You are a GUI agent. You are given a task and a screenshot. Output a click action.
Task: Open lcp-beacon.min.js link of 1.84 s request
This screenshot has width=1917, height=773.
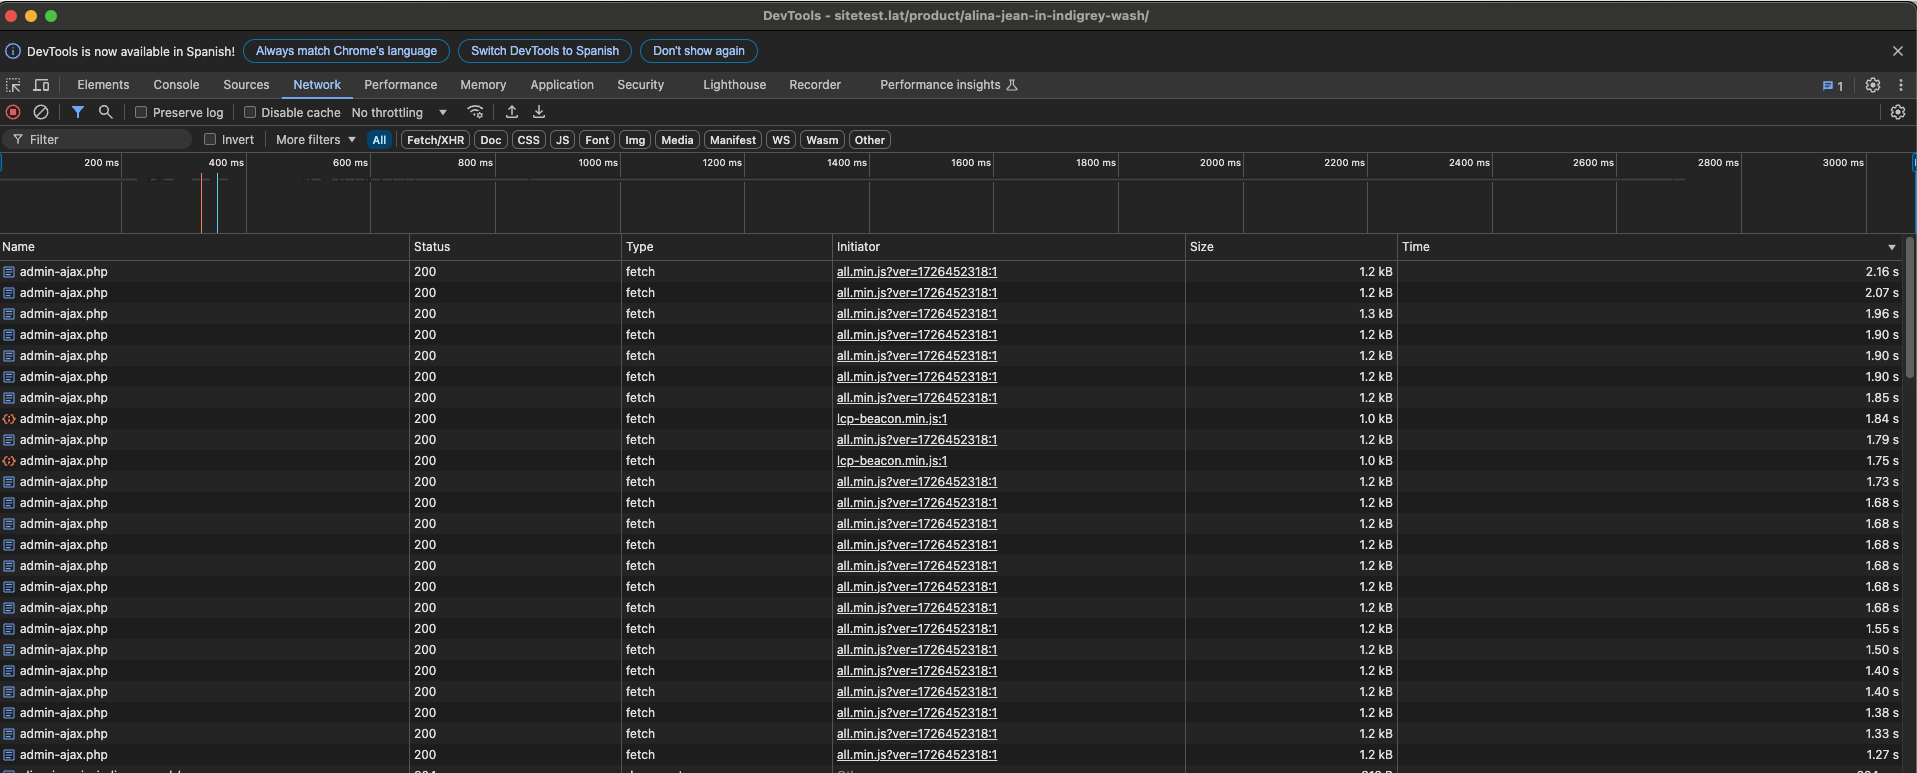tap(892, 419)
